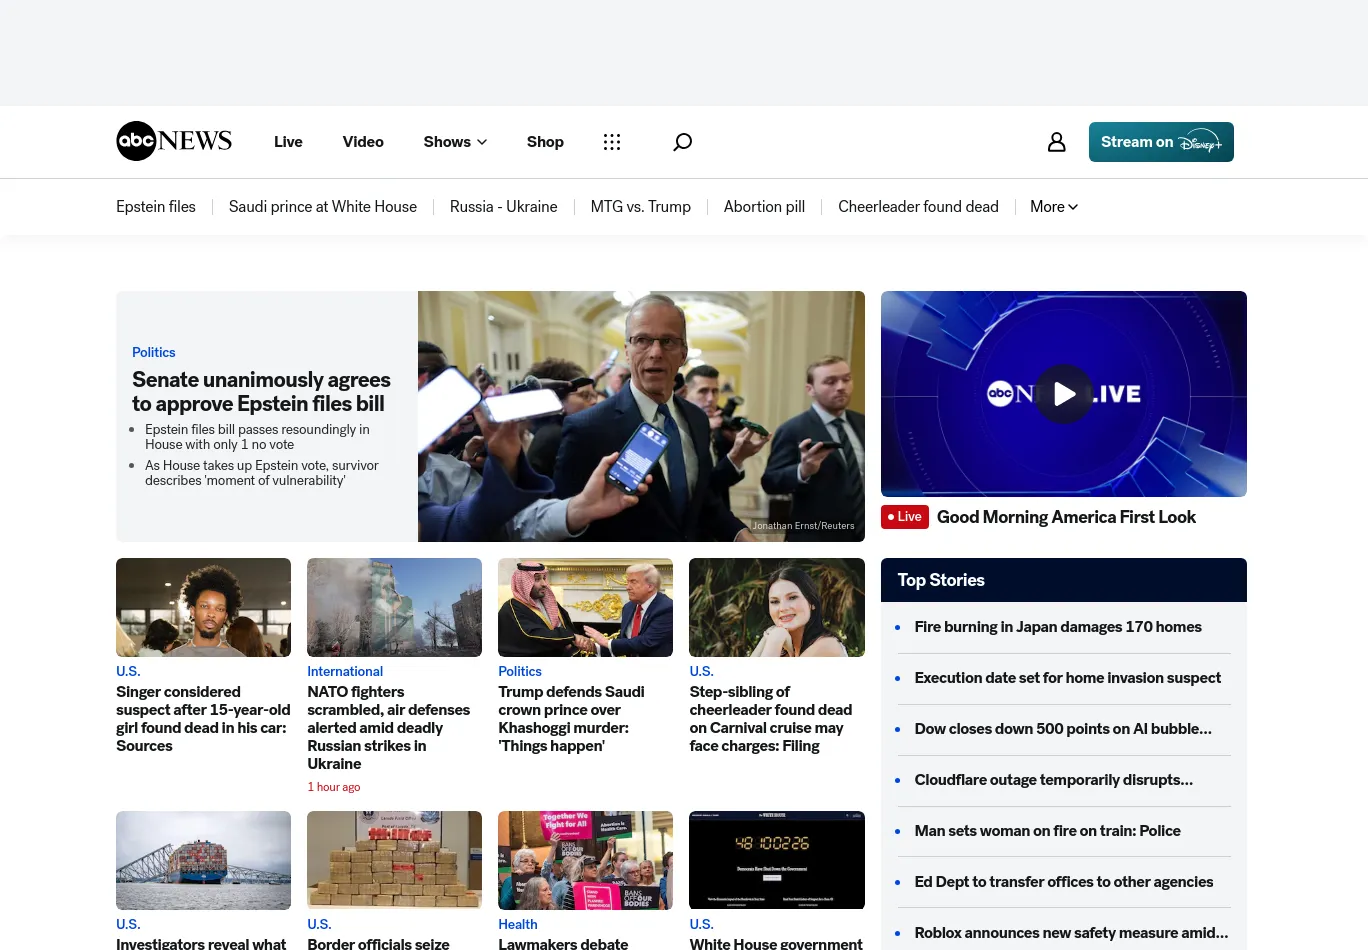Viewport: 1368px width, 950px height.
Task: Expand the More topics dropdown
Action: (x=1053, y=207)
